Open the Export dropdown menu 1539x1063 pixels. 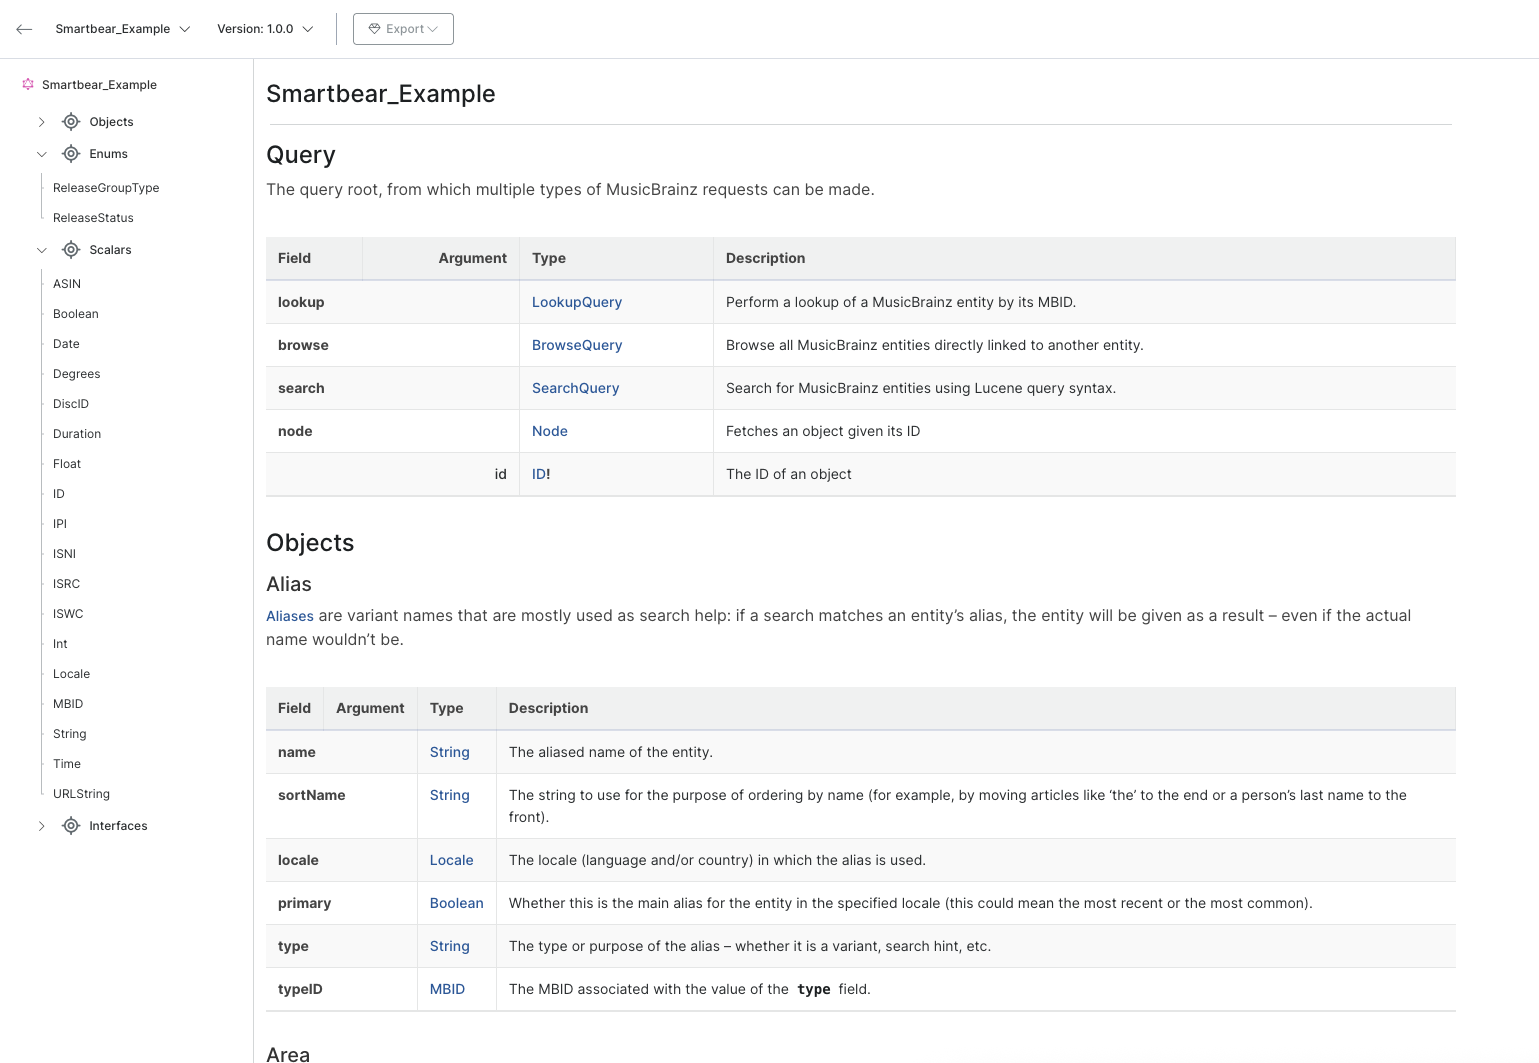point(403,28)
